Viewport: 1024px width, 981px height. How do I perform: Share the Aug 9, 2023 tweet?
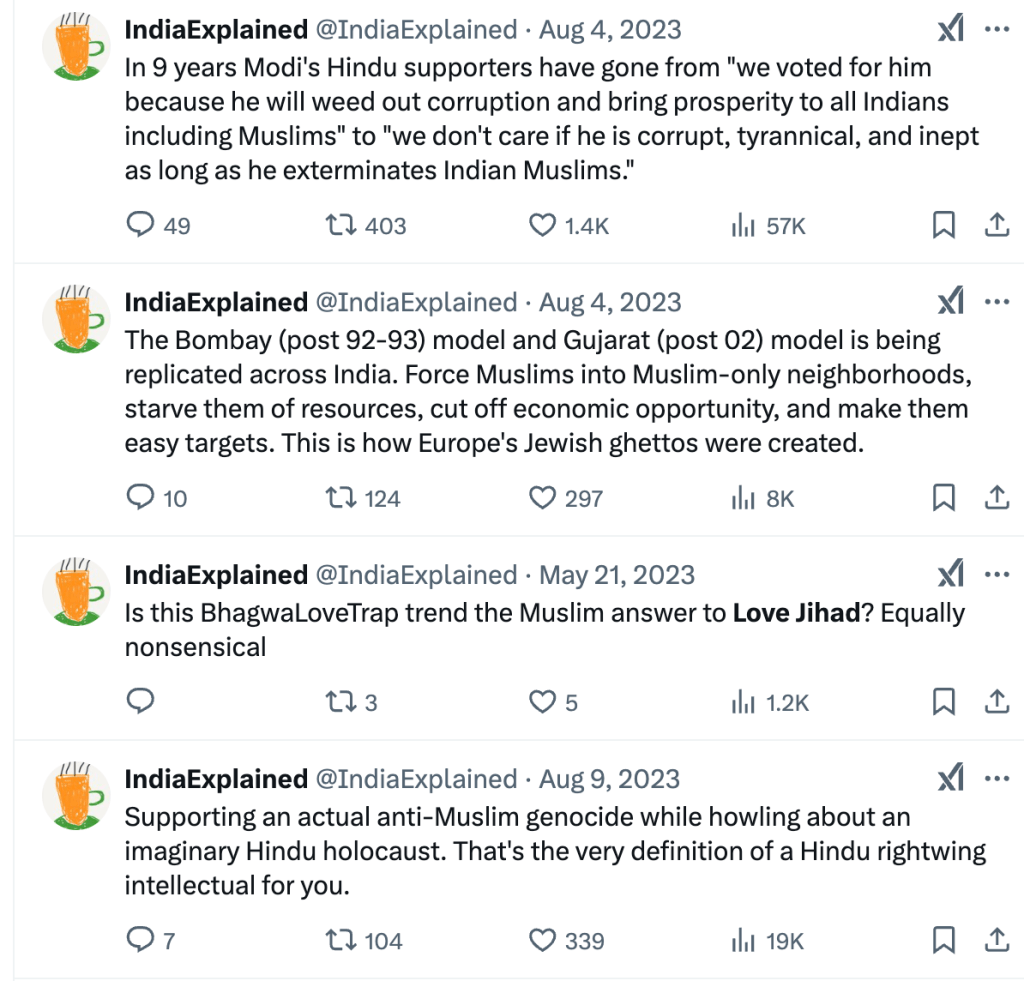pos(996,940)
